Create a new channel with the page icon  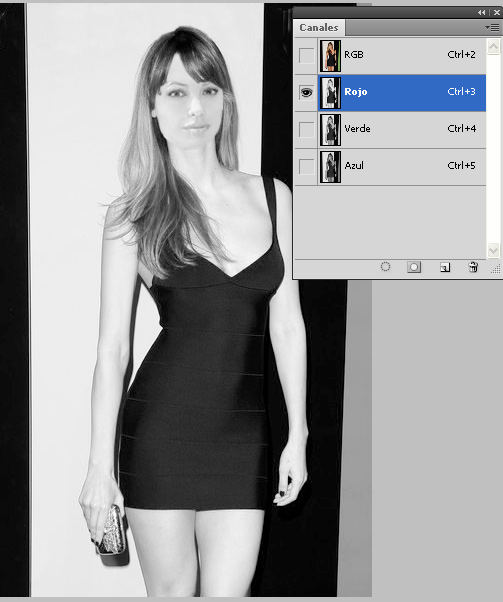445,267
